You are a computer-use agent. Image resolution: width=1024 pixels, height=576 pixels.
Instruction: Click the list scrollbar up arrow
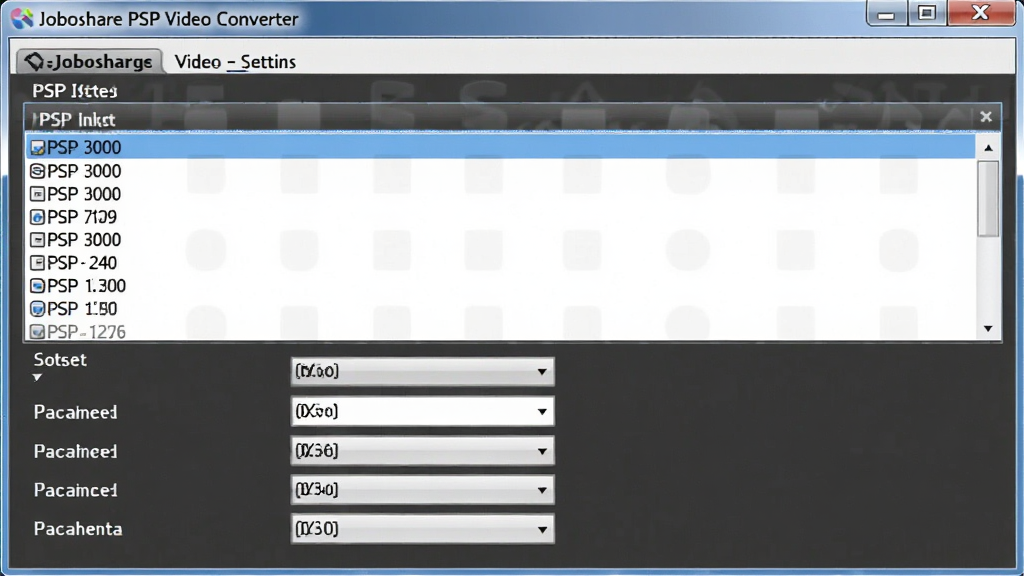(988, 148)
